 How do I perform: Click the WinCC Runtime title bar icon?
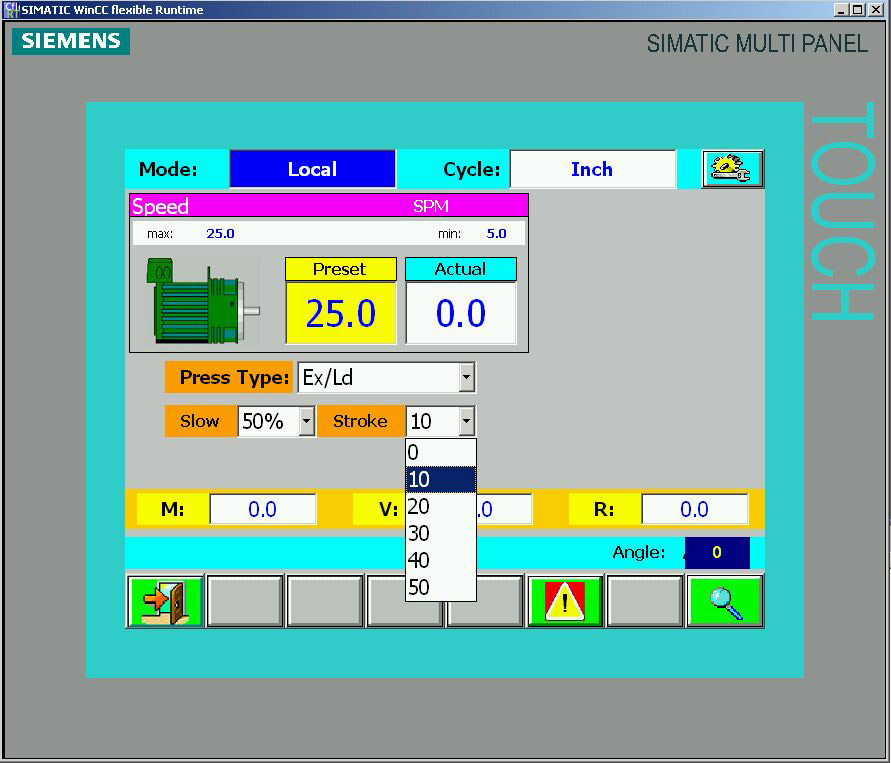(11, 10)
